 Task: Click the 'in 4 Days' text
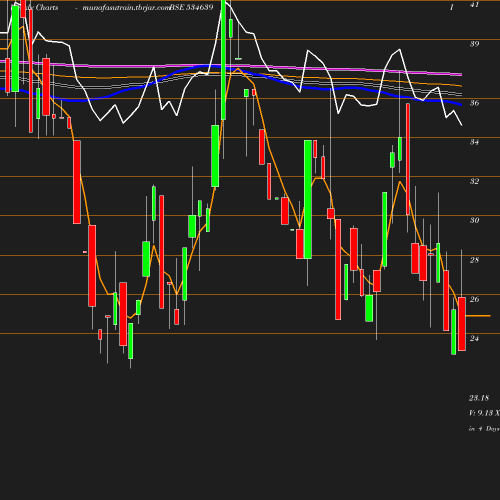click(484, 429)
